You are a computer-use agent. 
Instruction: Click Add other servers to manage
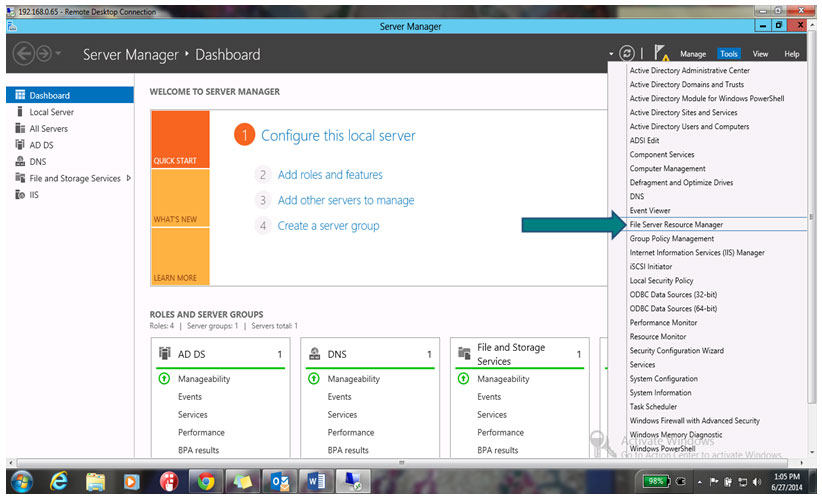pos(346,200)
